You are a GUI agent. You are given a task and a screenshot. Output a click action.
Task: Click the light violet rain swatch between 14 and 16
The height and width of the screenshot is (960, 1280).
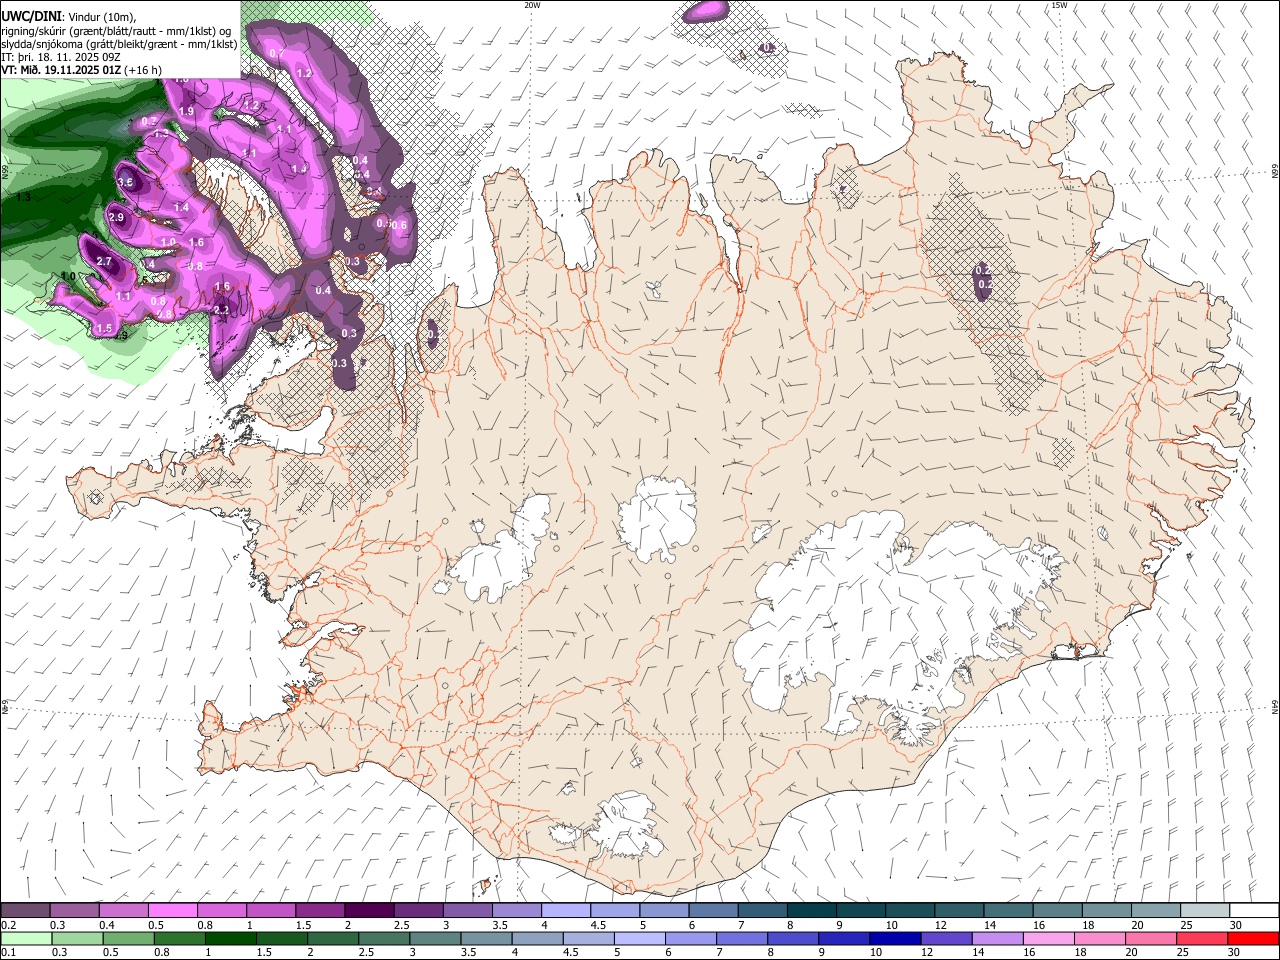(999, 938)
